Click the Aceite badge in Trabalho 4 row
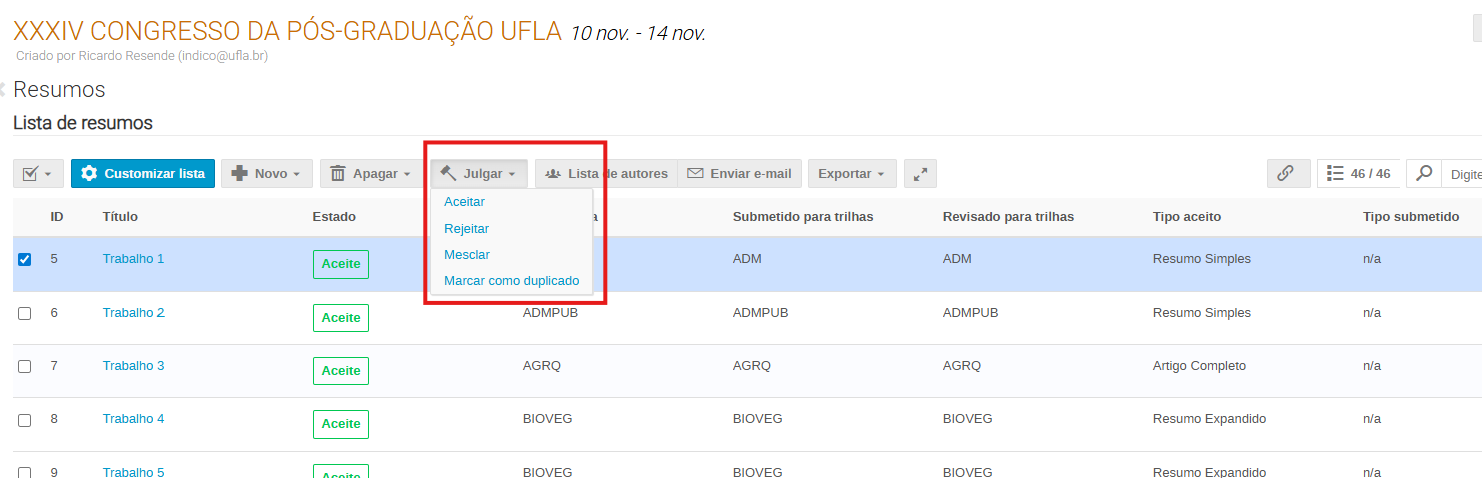Viewport: 1482px width, 478px height. coord(341,424)
